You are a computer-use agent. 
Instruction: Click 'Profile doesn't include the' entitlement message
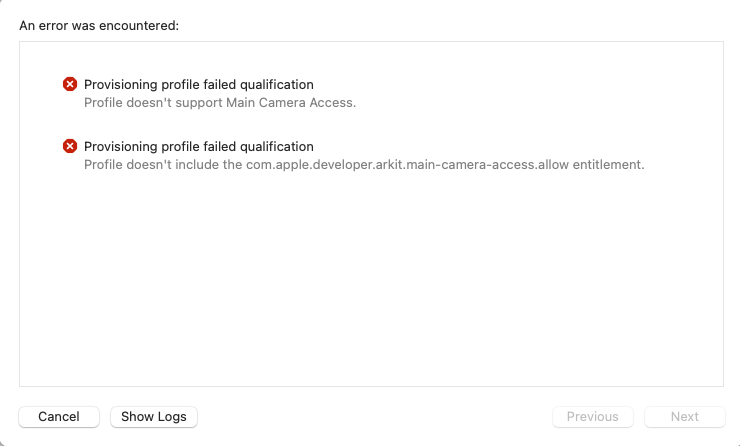tap(364, 165)
